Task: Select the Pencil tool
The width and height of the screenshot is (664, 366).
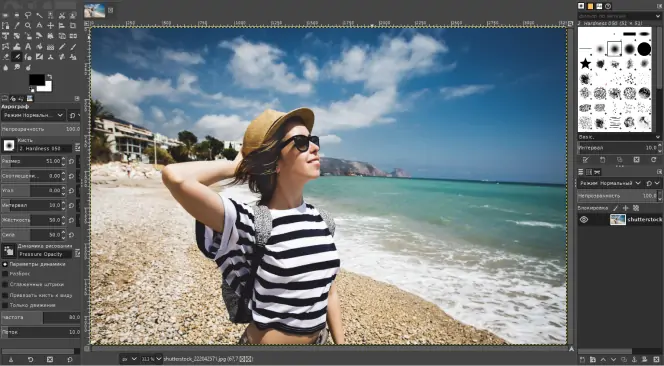Action: (x=62, y=47)
